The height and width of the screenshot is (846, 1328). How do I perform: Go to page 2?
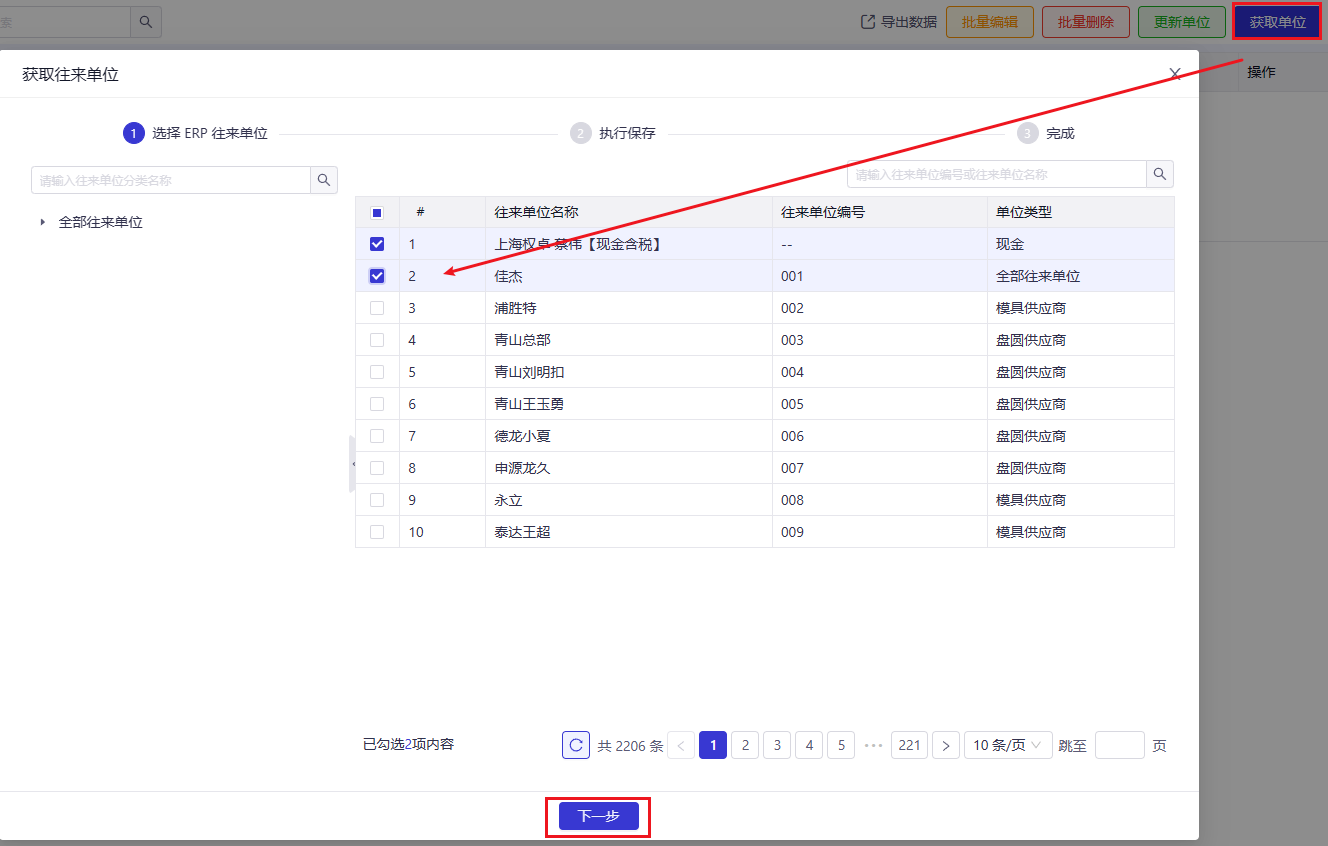[x=745, y=745]
